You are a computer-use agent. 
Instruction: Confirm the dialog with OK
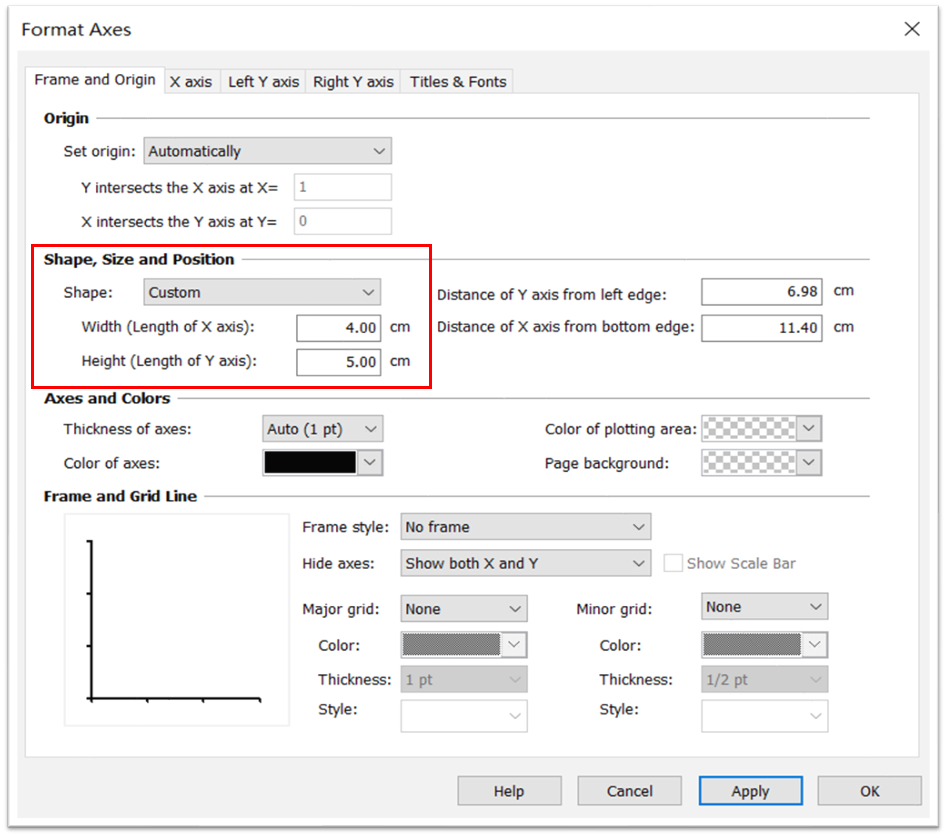pos(870,791)
